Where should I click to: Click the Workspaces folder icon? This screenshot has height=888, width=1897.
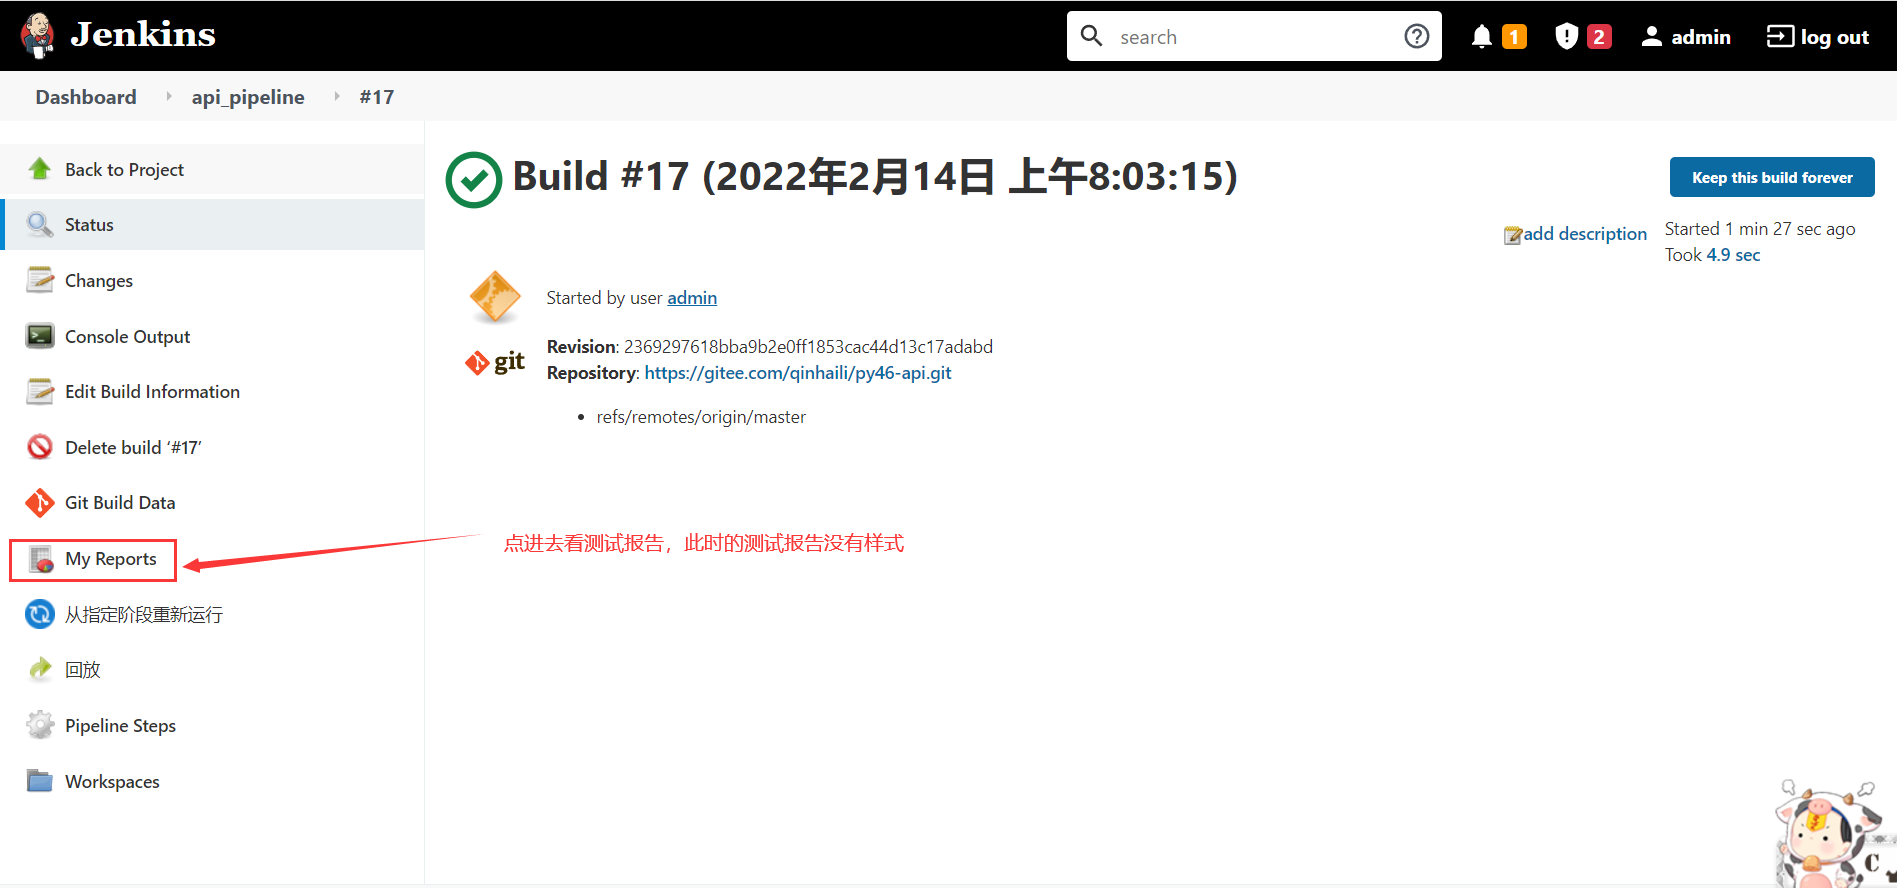click(x=40, y=781)
